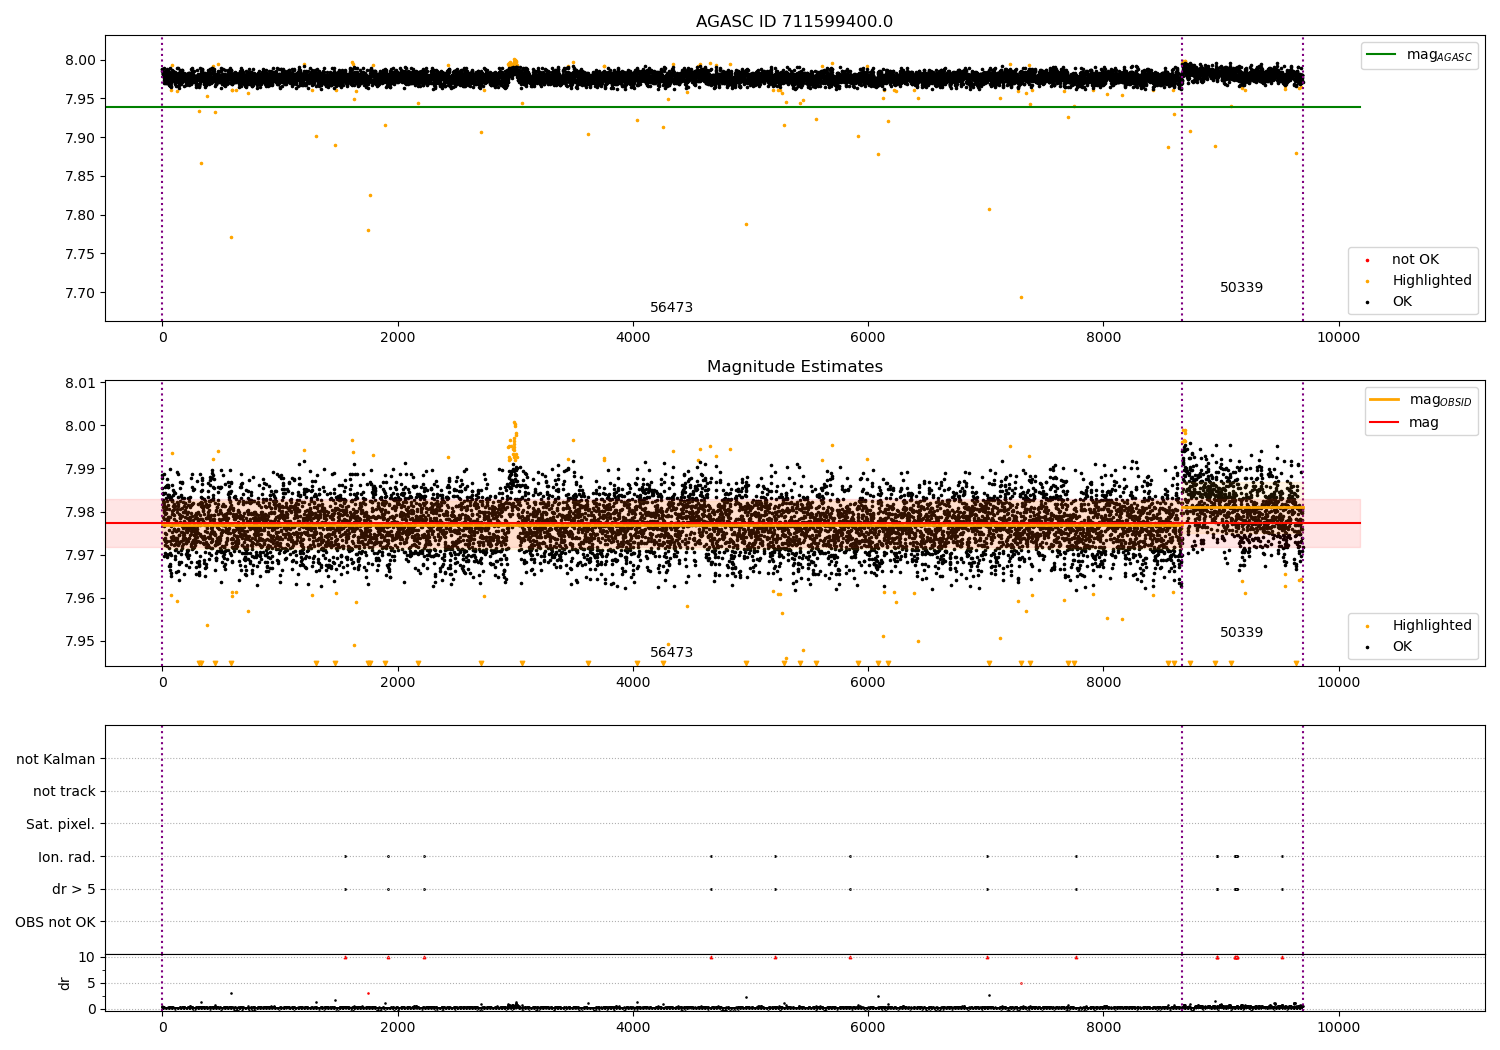Click "7.95" on the AGASC ID plot y-axis
This screenshot has height=1050, width=1500.
pos(81,99)
